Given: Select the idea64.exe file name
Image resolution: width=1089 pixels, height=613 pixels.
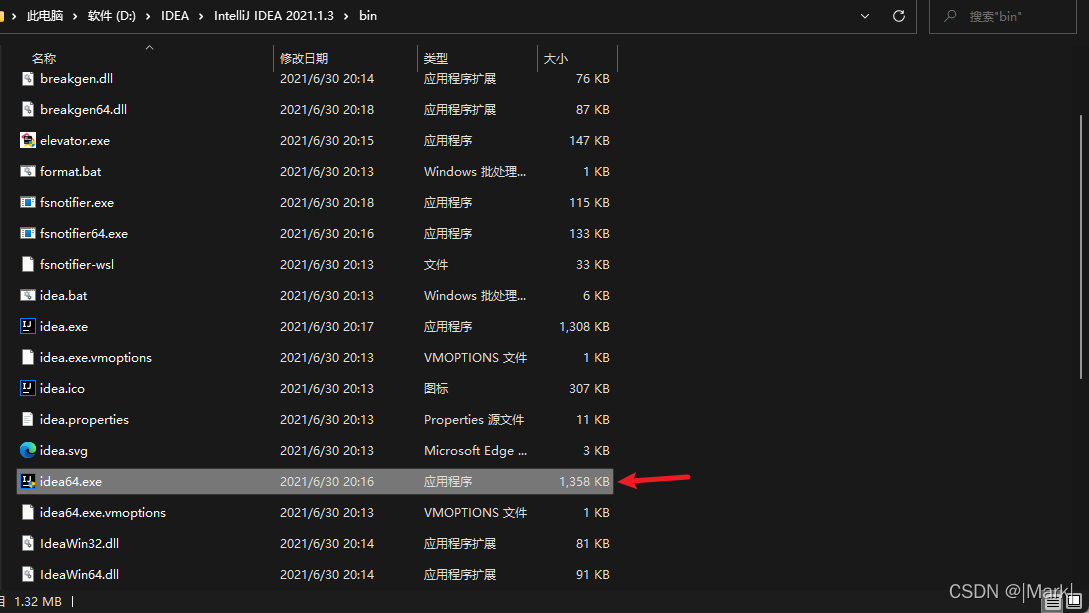Looking at the screenshot, I should 71,481.
